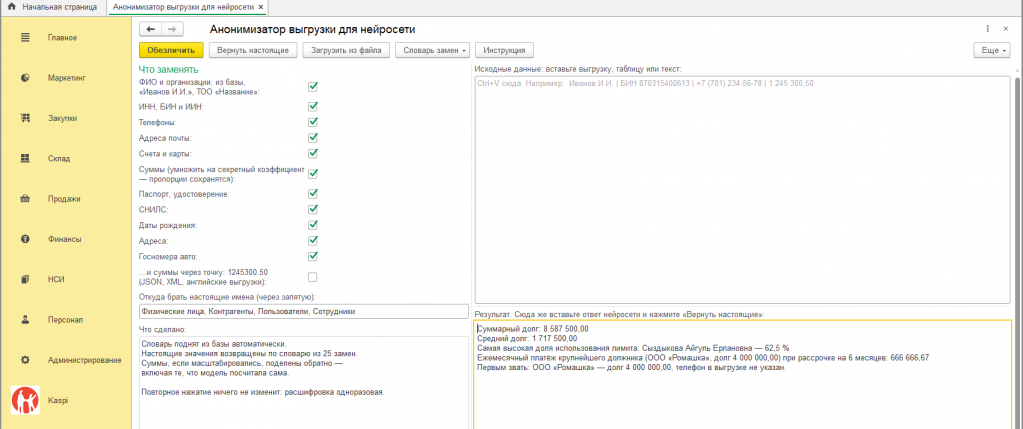Close the Анонимизатор form with X

[1007, 29]
